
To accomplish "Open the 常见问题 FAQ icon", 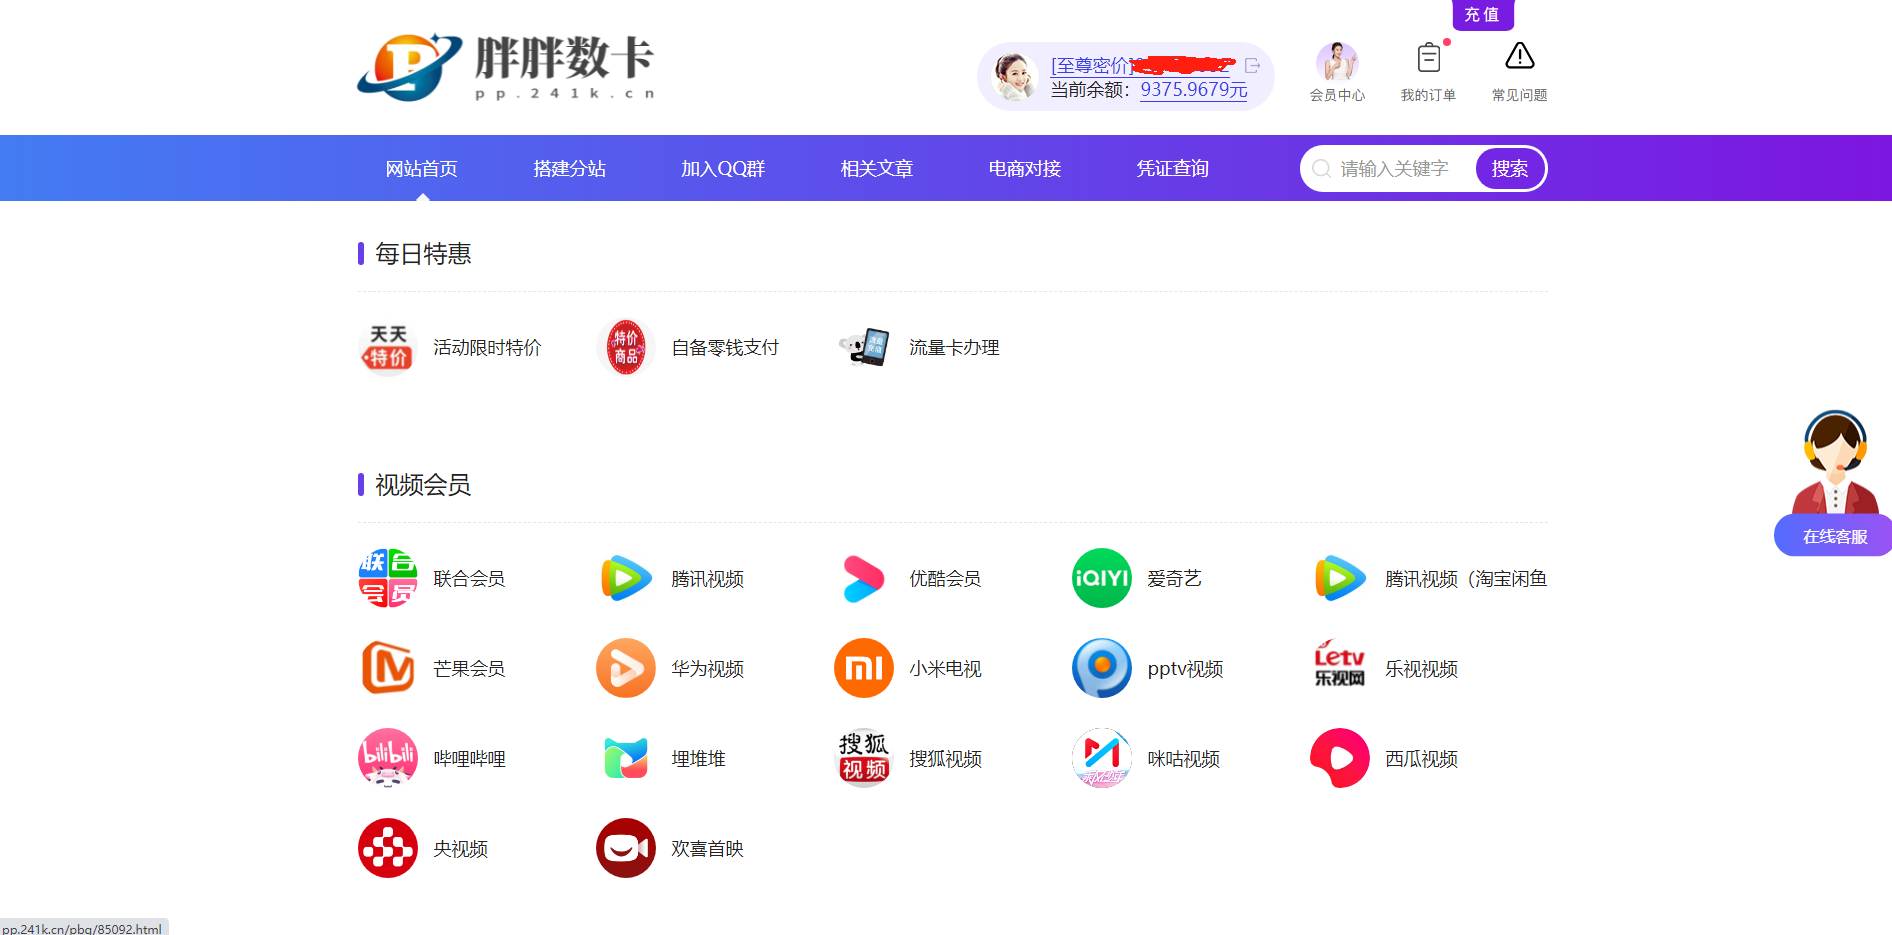I will (1519, 58).
